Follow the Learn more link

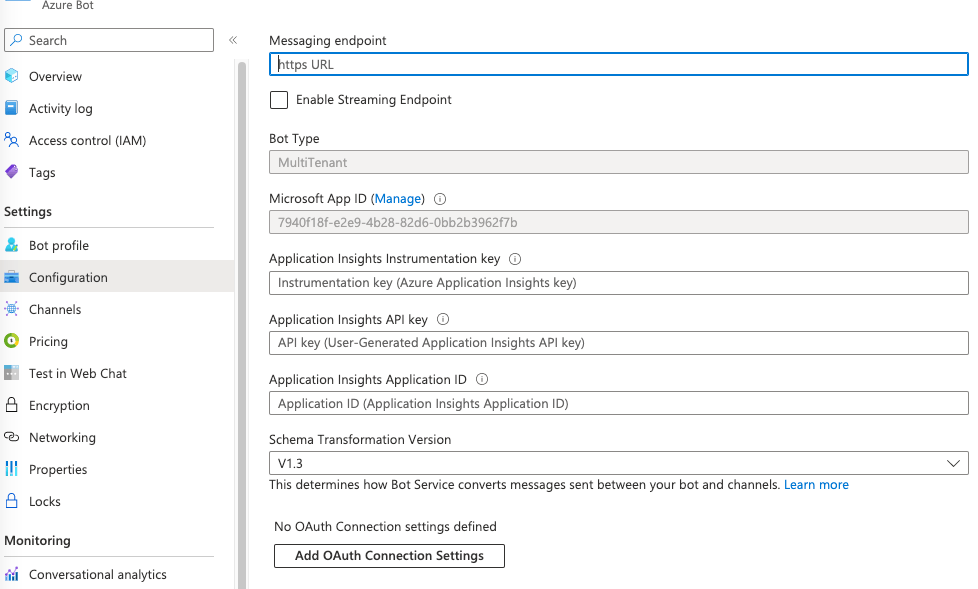click(x=816, y=485)
